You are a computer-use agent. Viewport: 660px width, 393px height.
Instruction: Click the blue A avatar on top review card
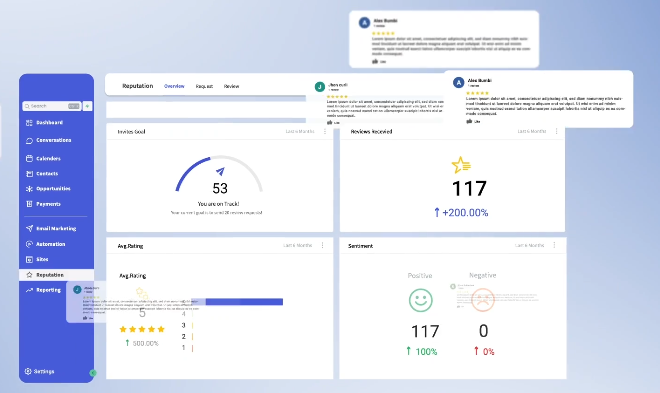pyautogui.click(x=364, y=23)
